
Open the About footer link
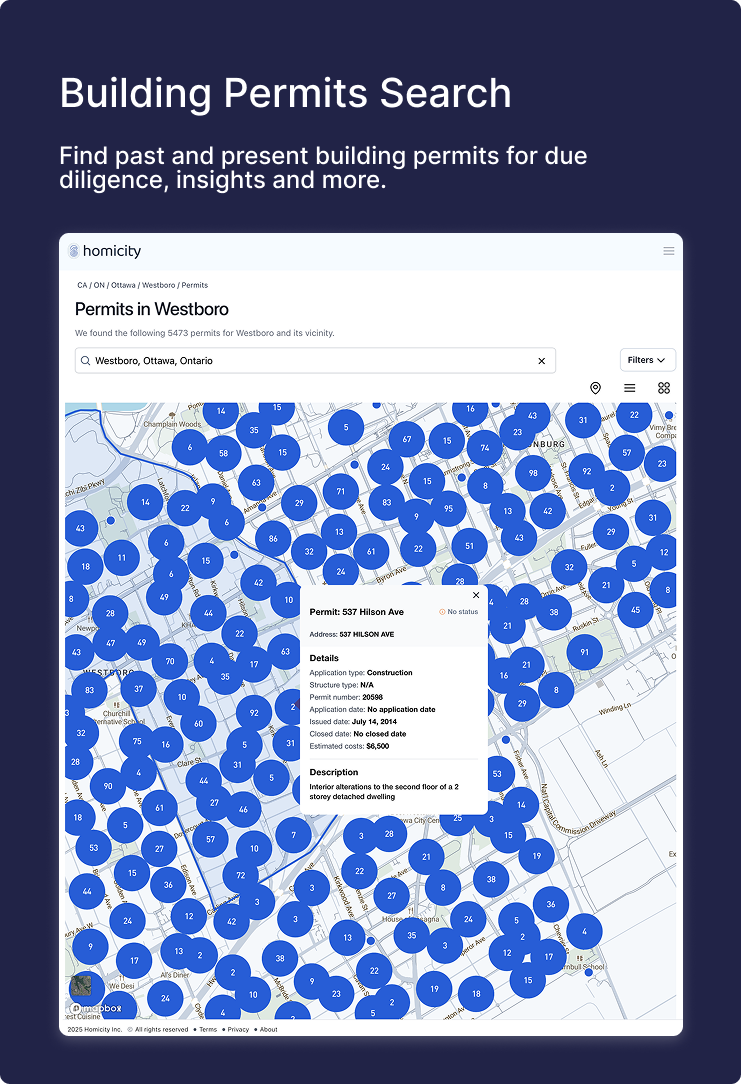tap(269, 1029)
